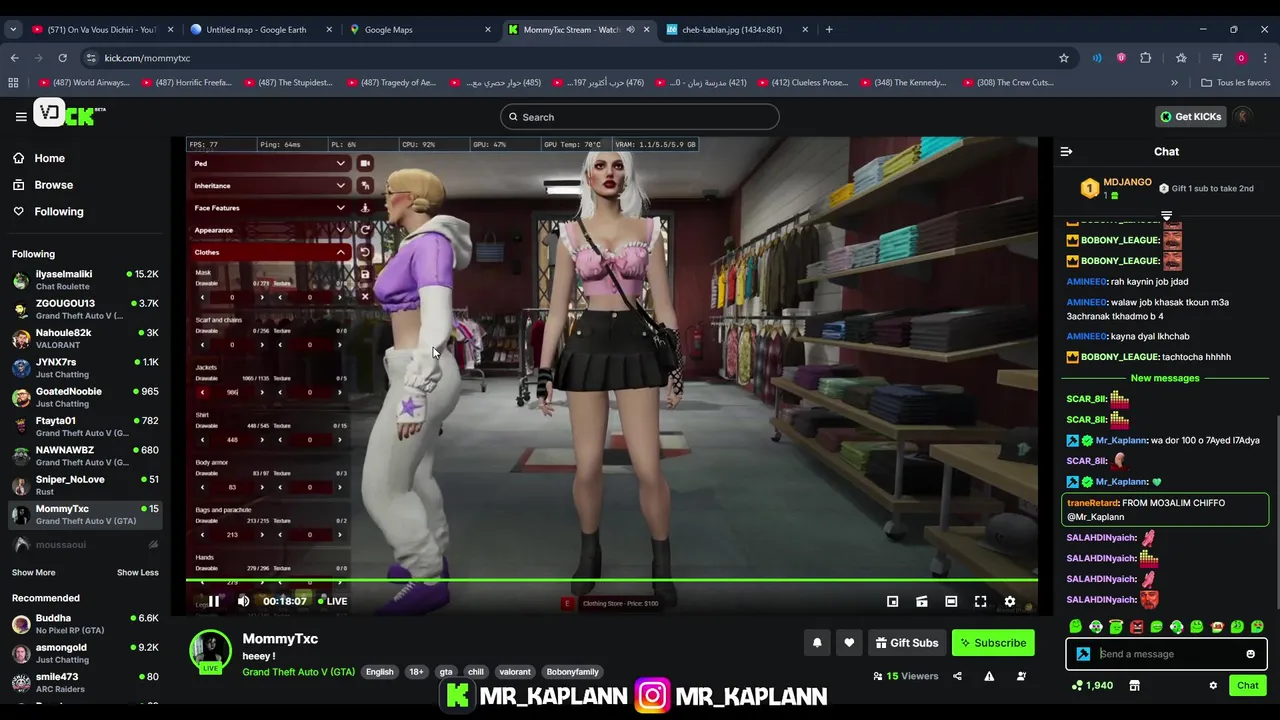Toggle the camera icon in customization menu
The image size is (1280, 720).
click(365, 163)
